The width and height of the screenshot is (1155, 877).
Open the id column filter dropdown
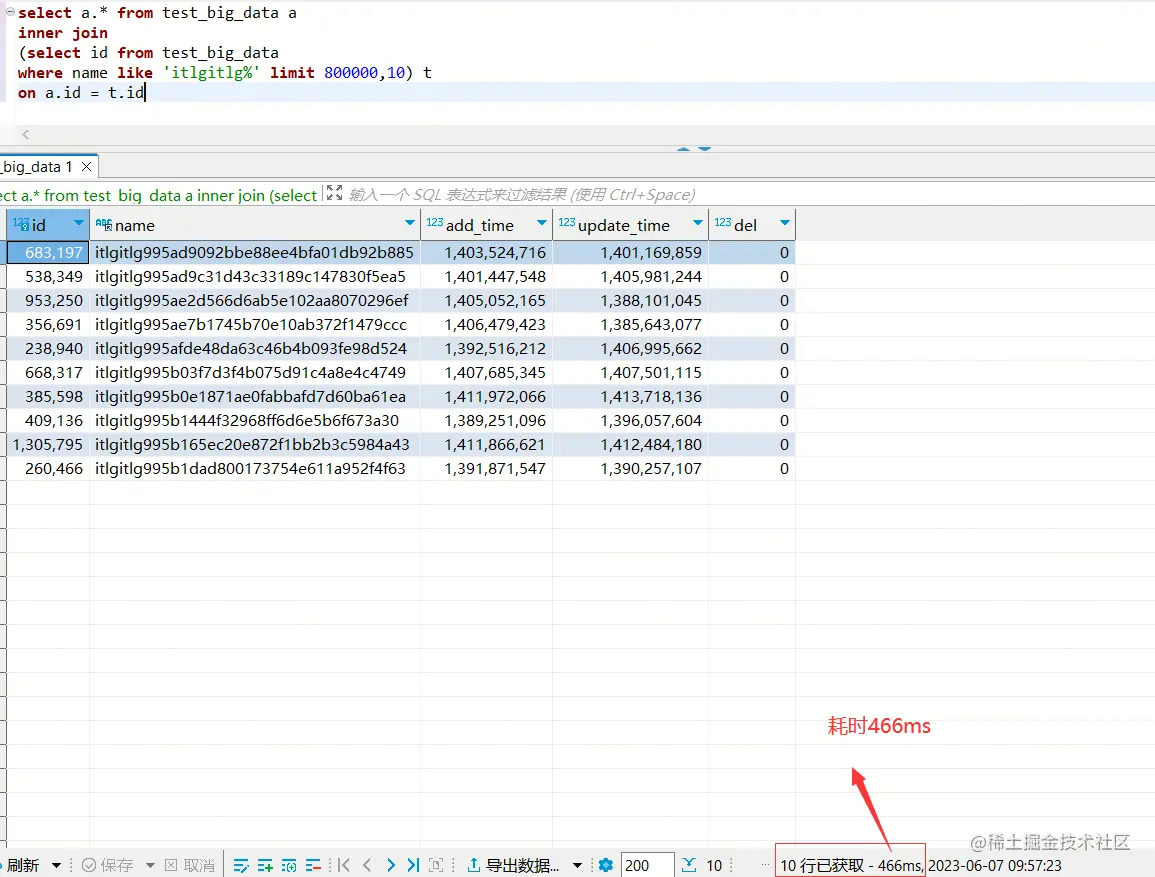point(78,223)
